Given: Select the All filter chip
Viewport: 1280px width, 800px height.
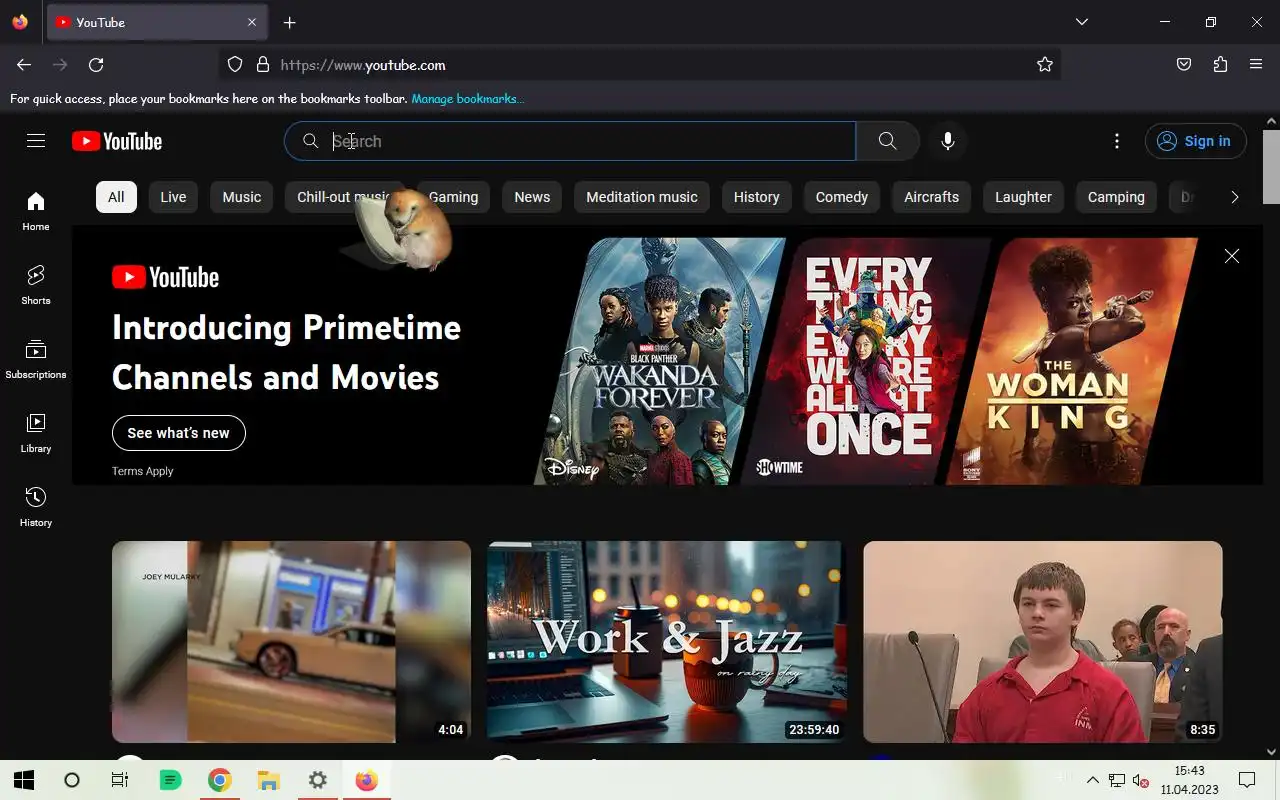Looking at the screenshot, I should point(116,197).
